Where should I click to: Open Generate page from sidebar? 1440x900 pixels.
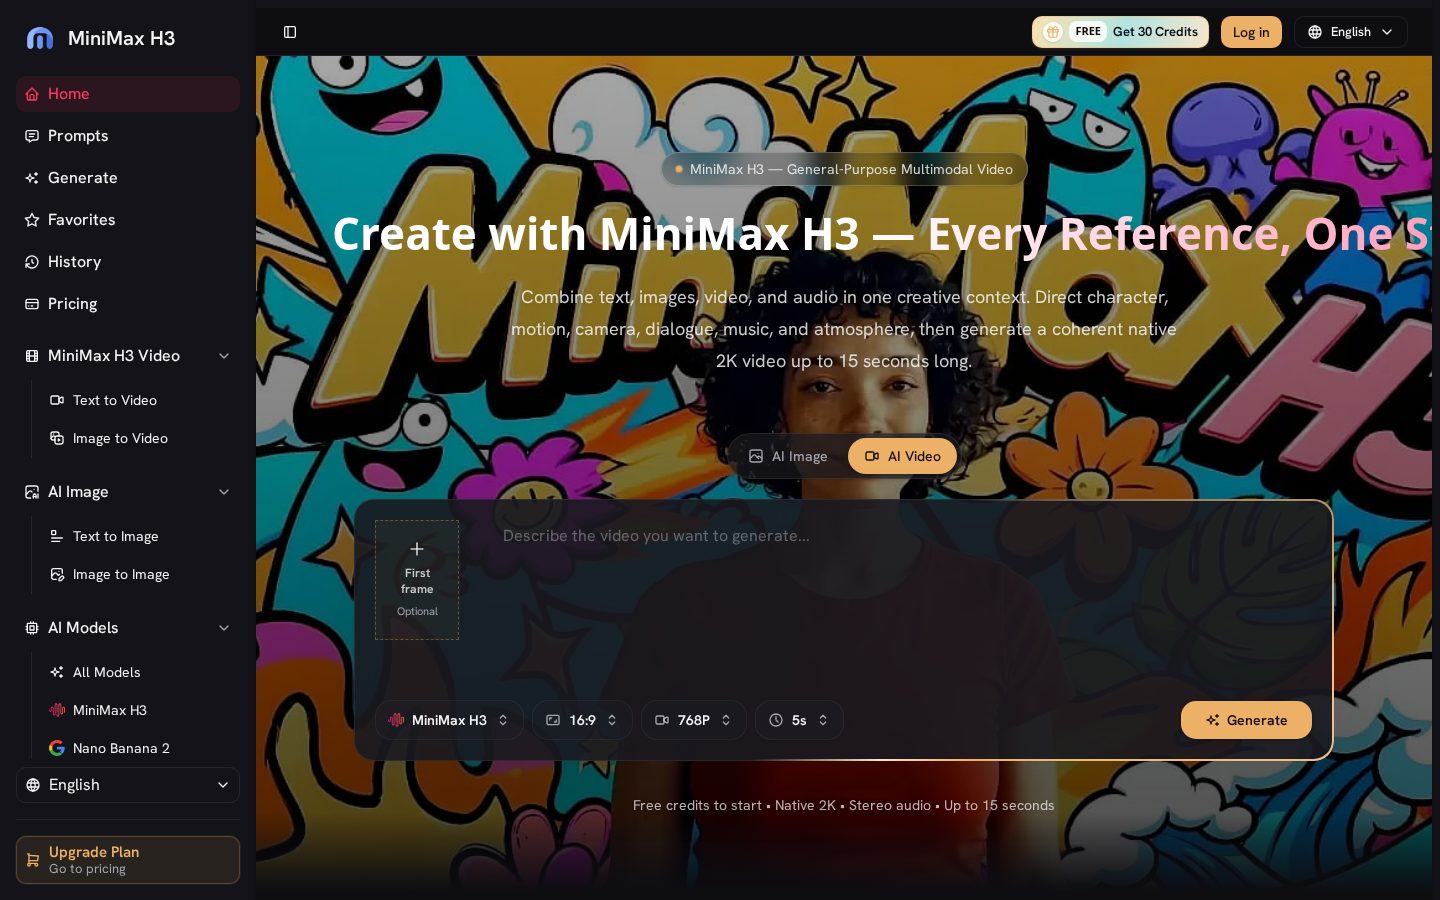point(128,178)
